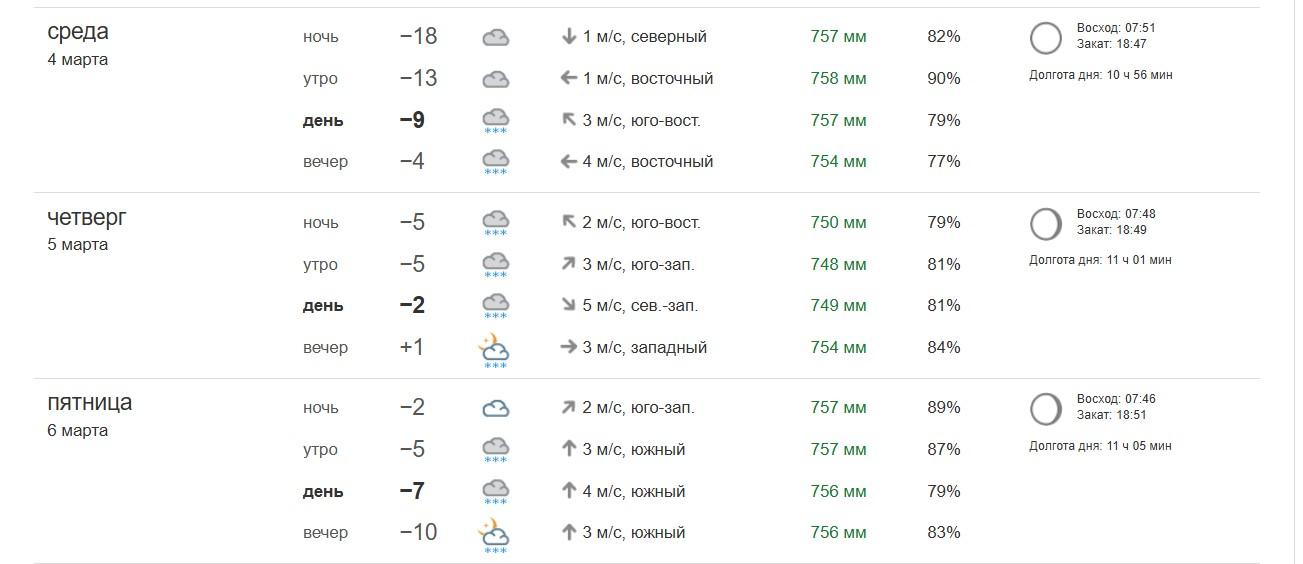1303x564 pixels.
Task: Click the 748 мм pressure value
Action: [x=838, y=265]
